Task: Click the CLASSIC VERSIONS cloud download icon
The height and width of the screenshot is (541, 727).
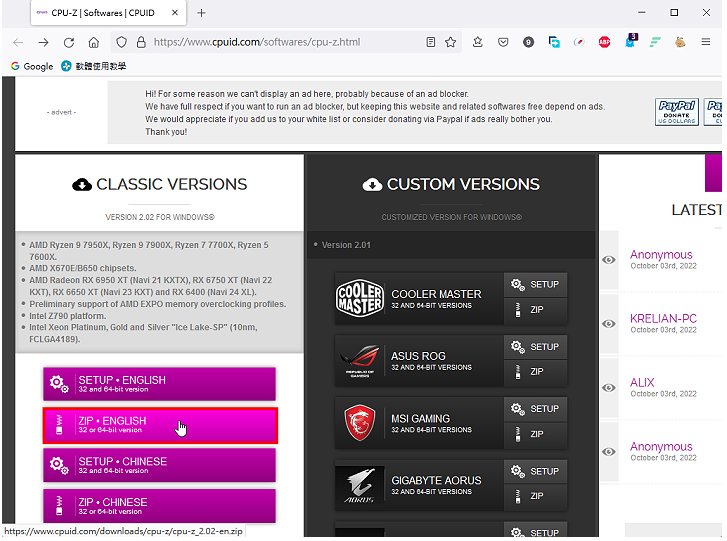Action: pos(82,185)
